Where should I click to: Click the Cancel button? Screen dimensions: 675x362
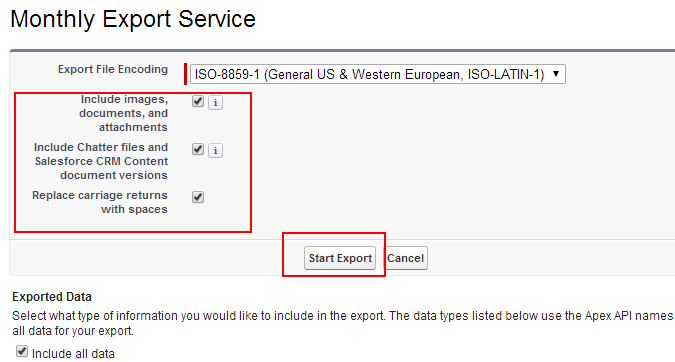tap(405, 258)
